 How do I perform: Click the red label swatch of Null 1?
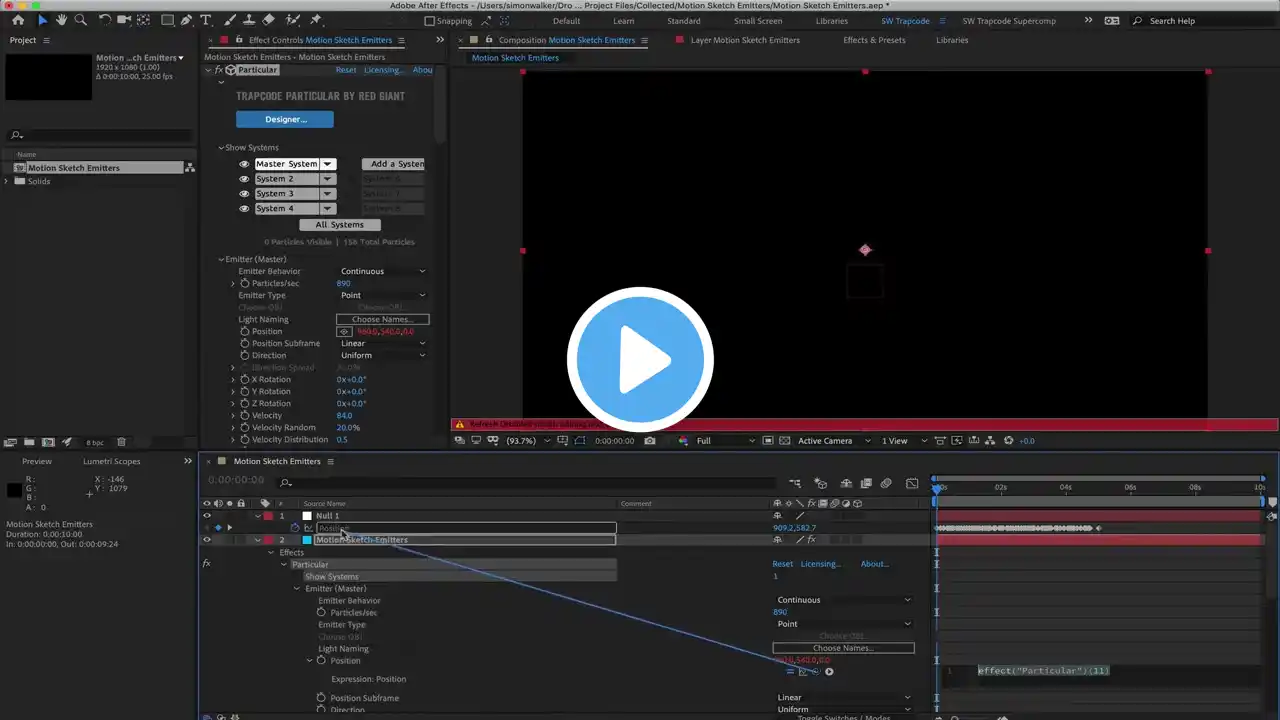[268, 516]
